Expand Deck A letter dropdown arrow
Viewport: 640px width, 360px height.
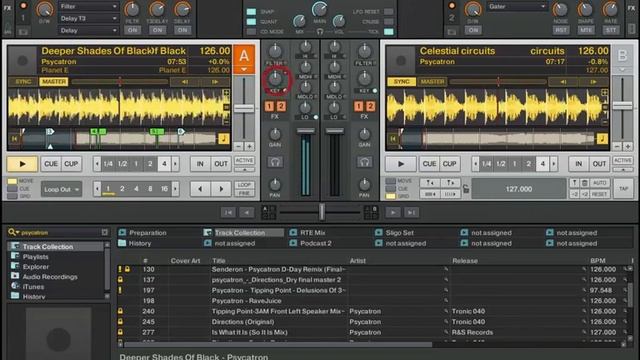click(x=244, y=69)
